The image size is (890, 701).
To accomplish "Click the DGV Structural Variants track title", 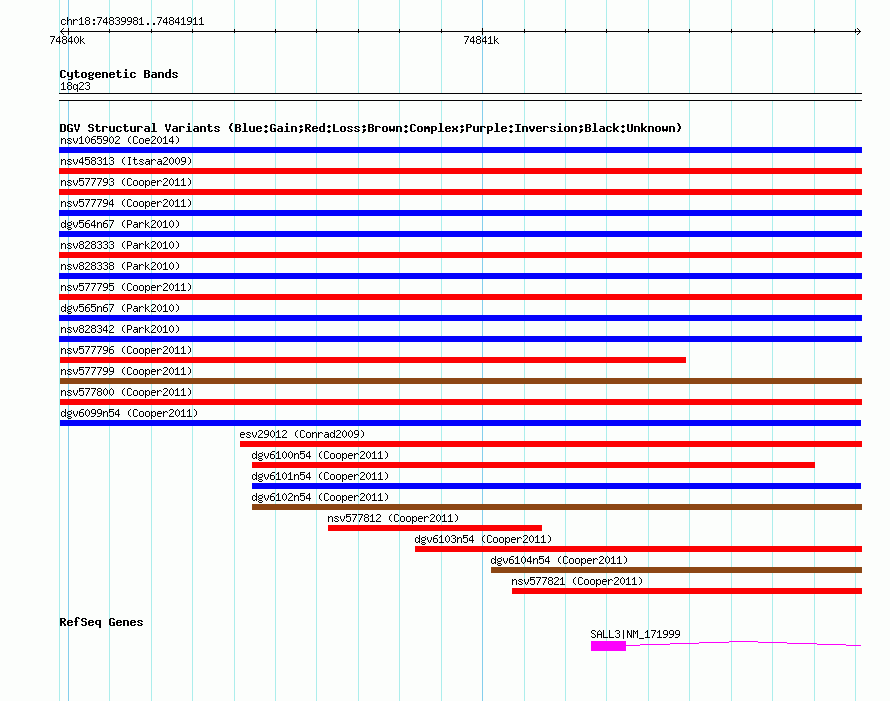I will (x=370, y=128).
